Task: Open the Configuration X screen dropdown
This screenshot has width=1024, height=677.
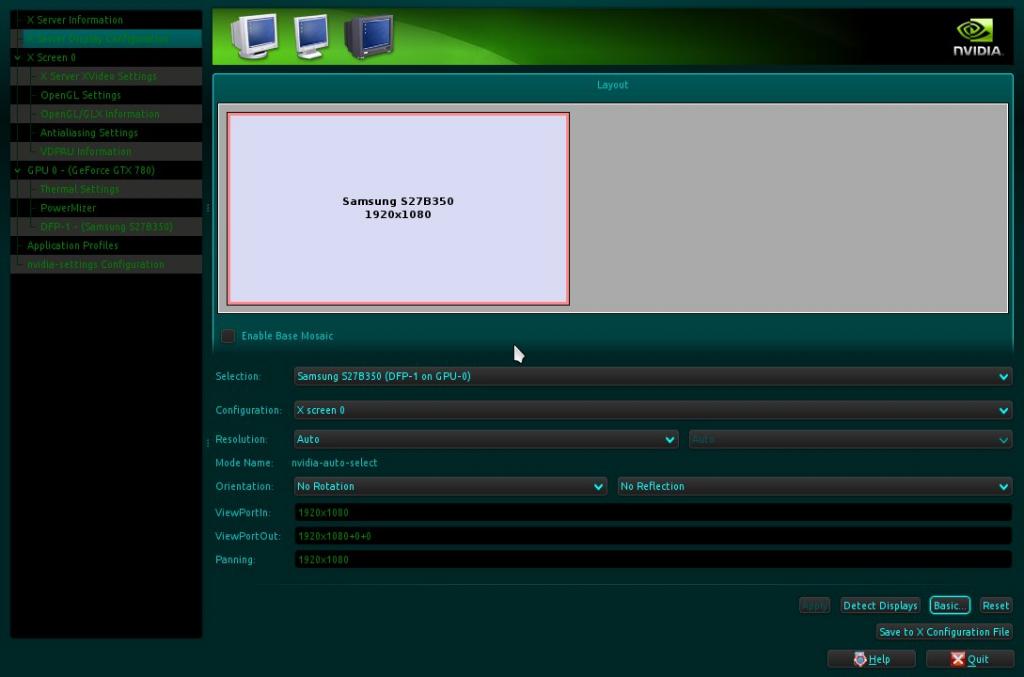Action: click(x=653, y=411)
